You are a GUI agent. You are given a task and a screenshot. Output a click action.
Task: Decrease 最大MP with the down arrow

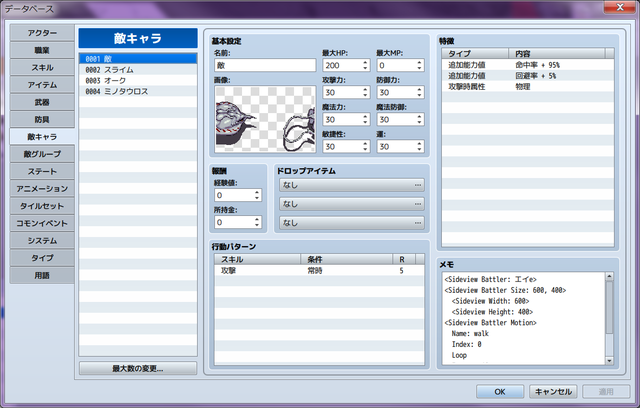pos(419,68)
